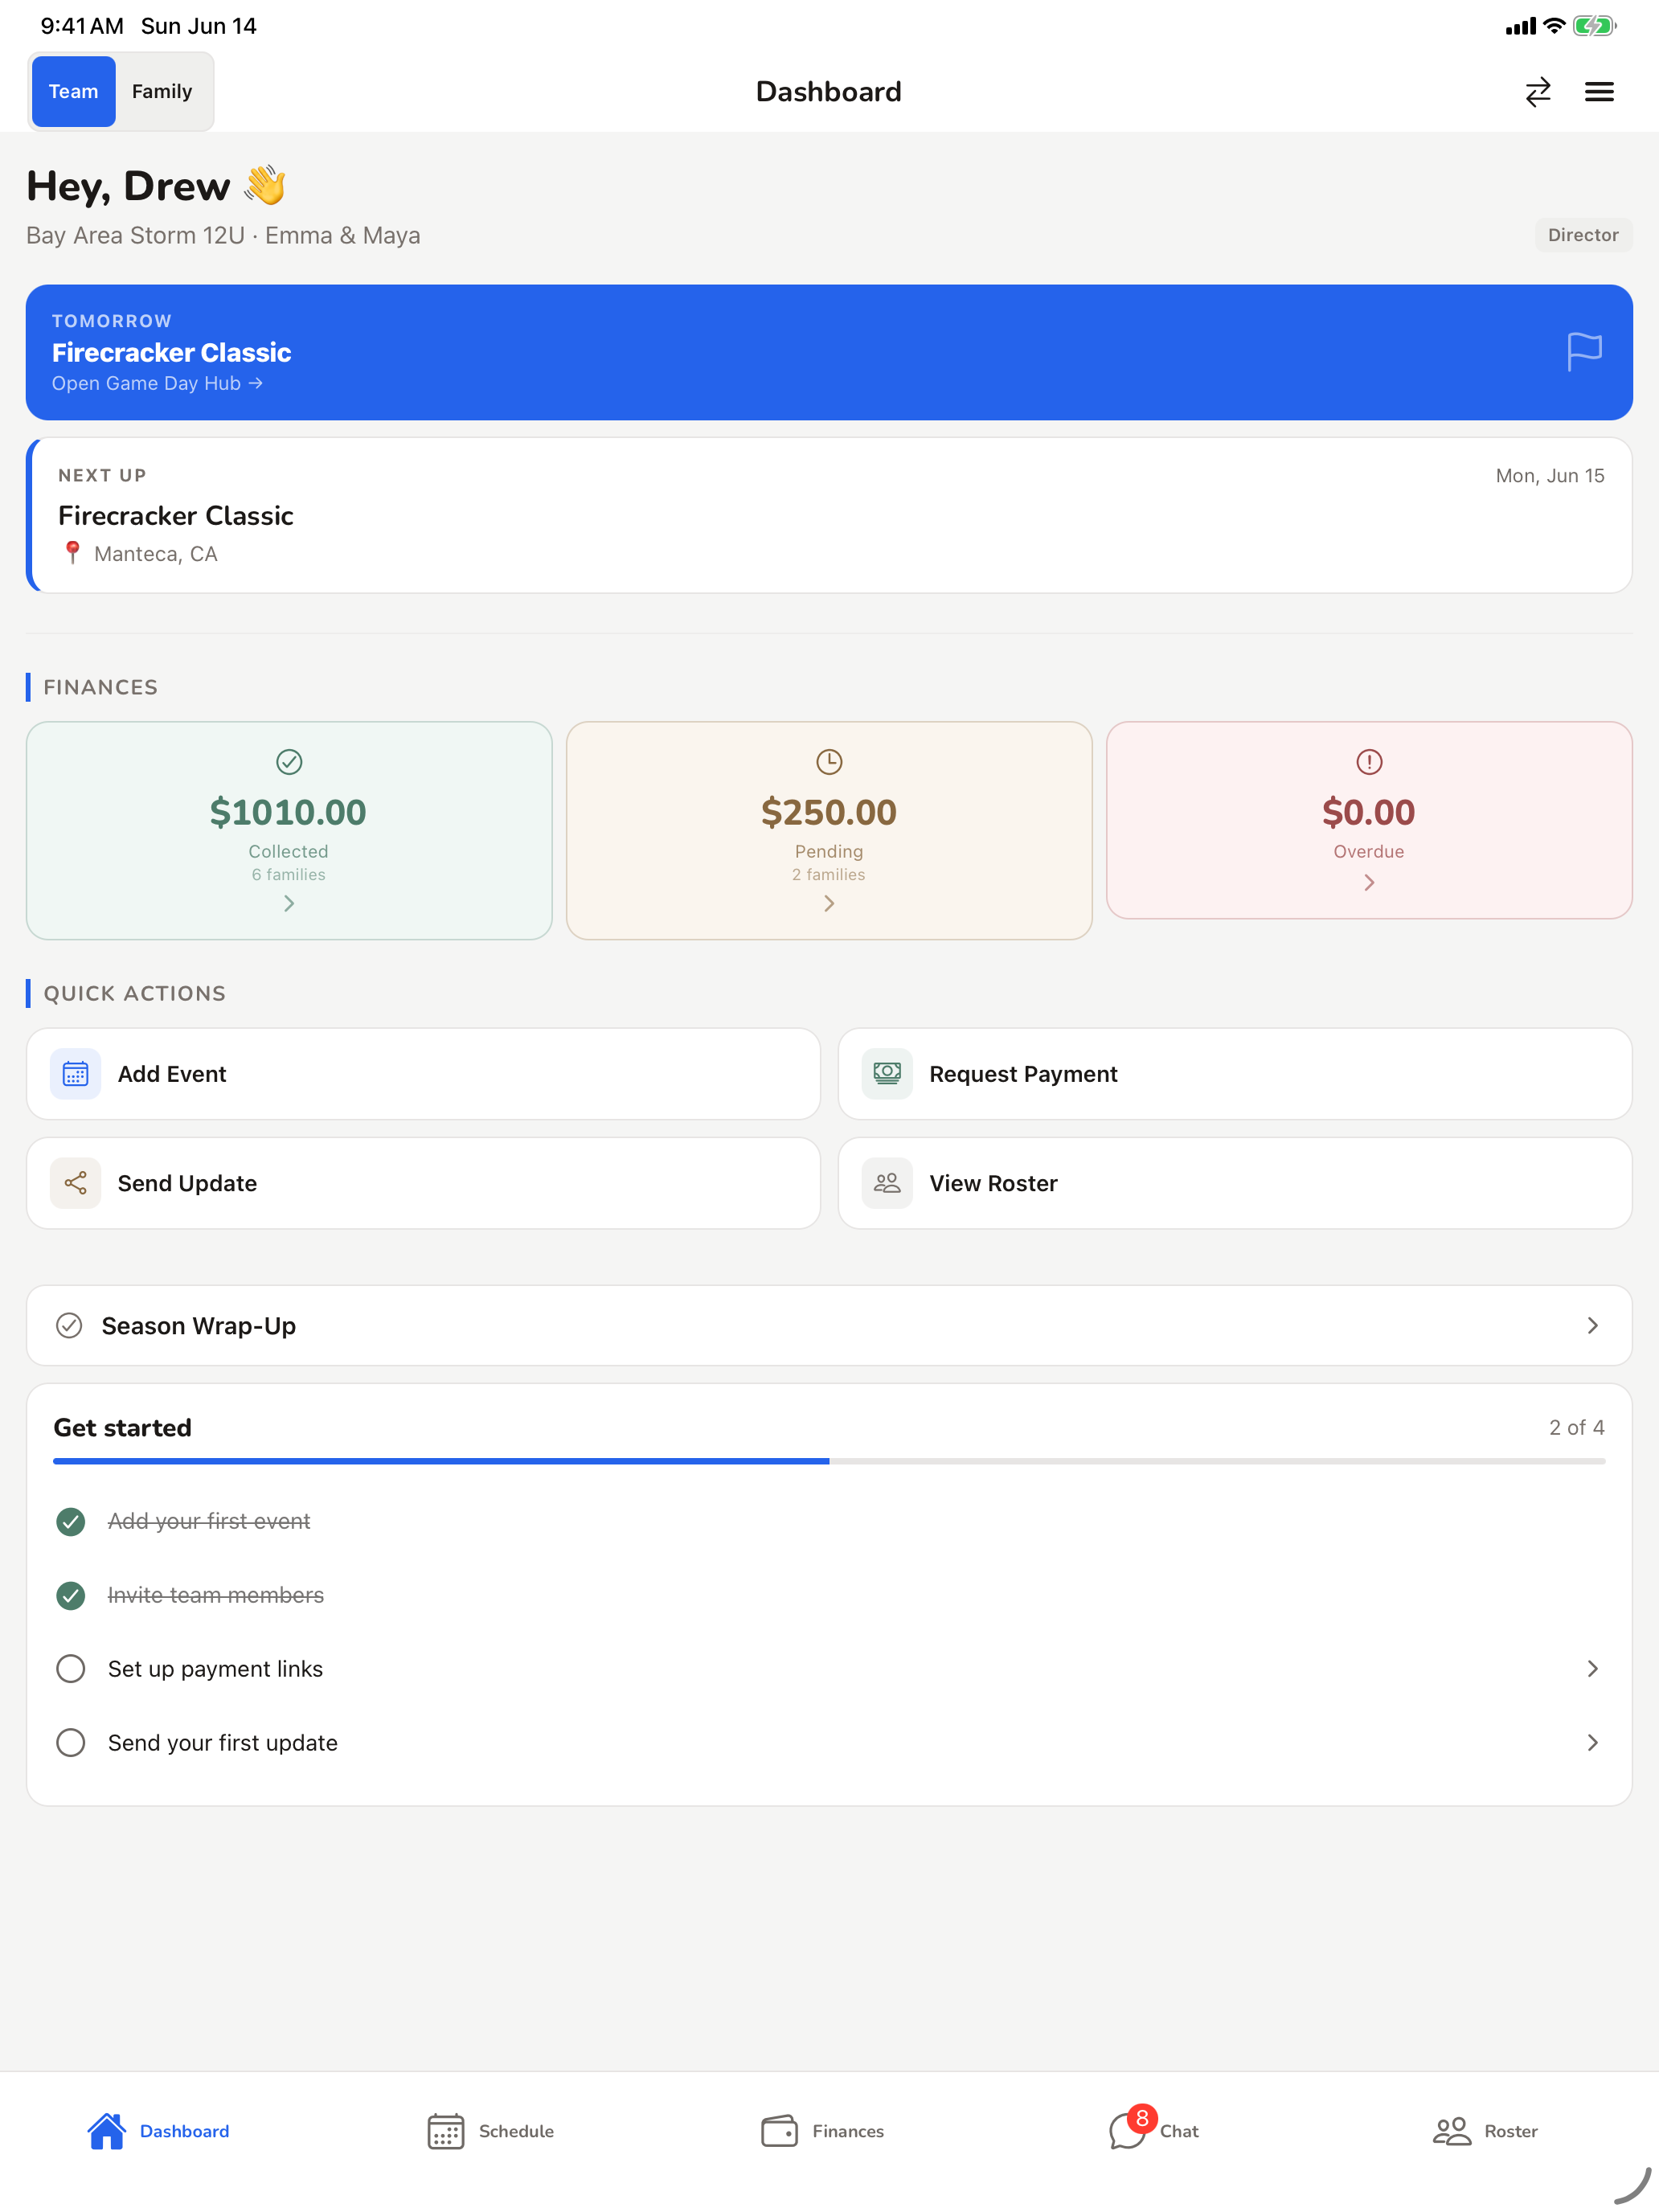Check the Send your first update circle

(x=70, y=1742)
